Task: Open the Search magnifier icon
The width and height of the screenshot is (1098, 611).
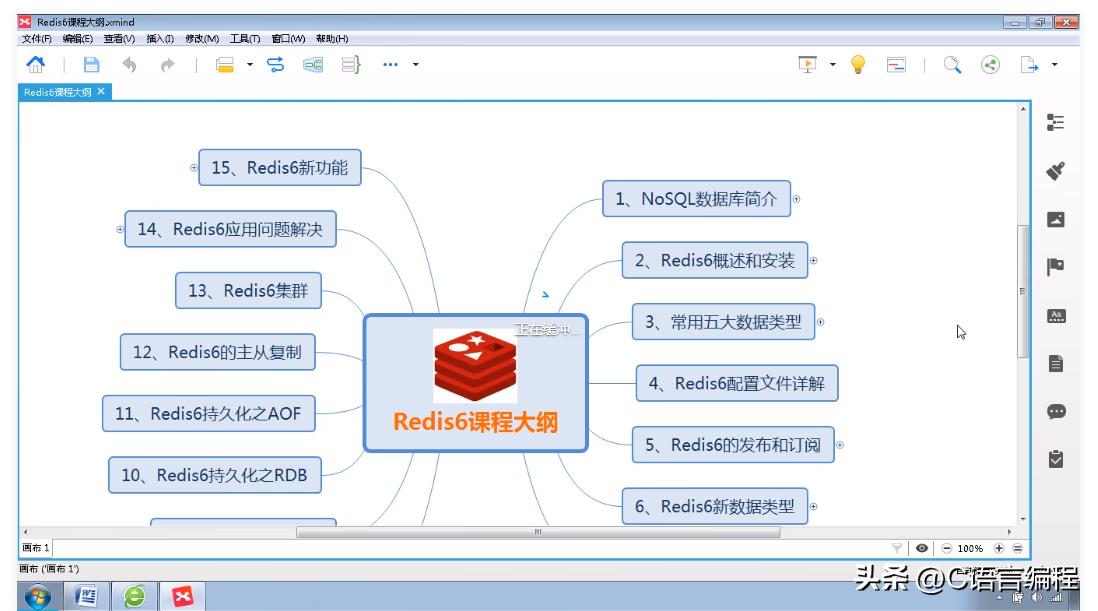Action: [951, 64]
